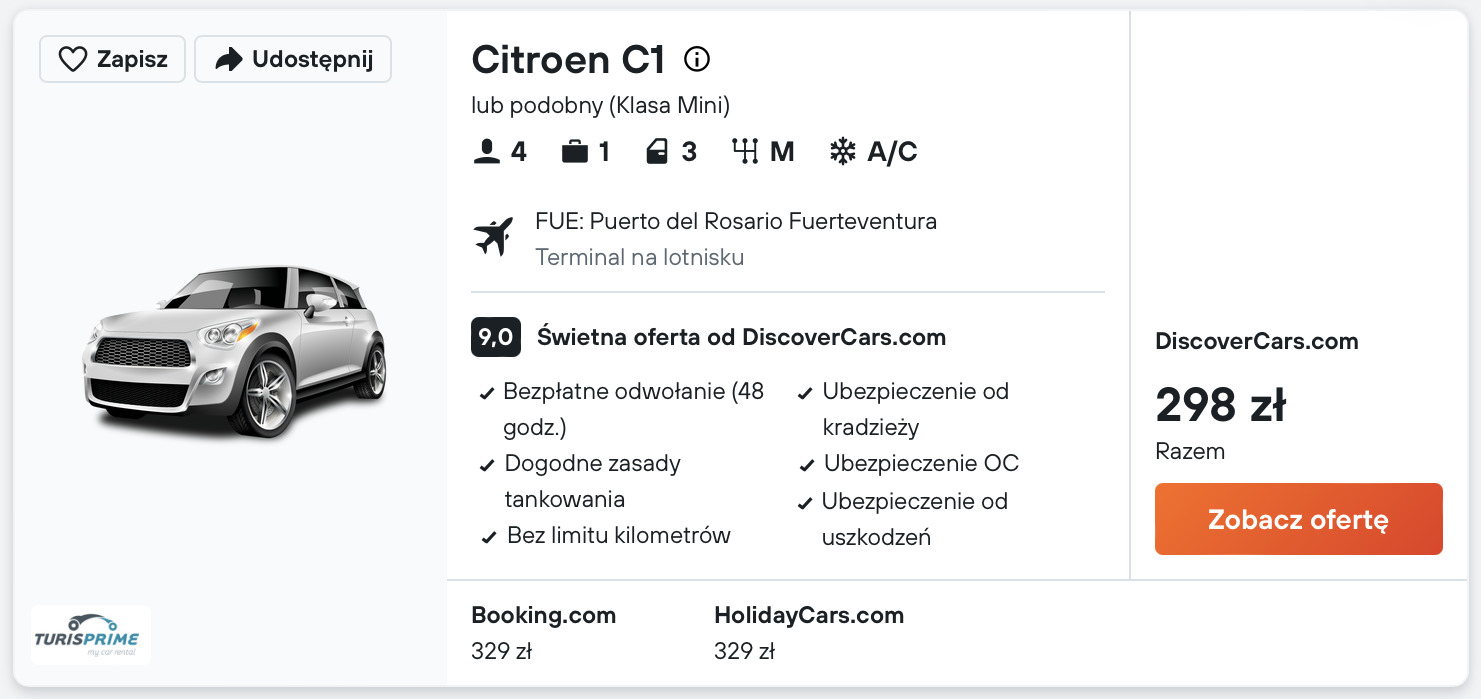The height and width of the screenshot is (699, 1481).
Task: Click the passenger seats icon
Action: 486,152
